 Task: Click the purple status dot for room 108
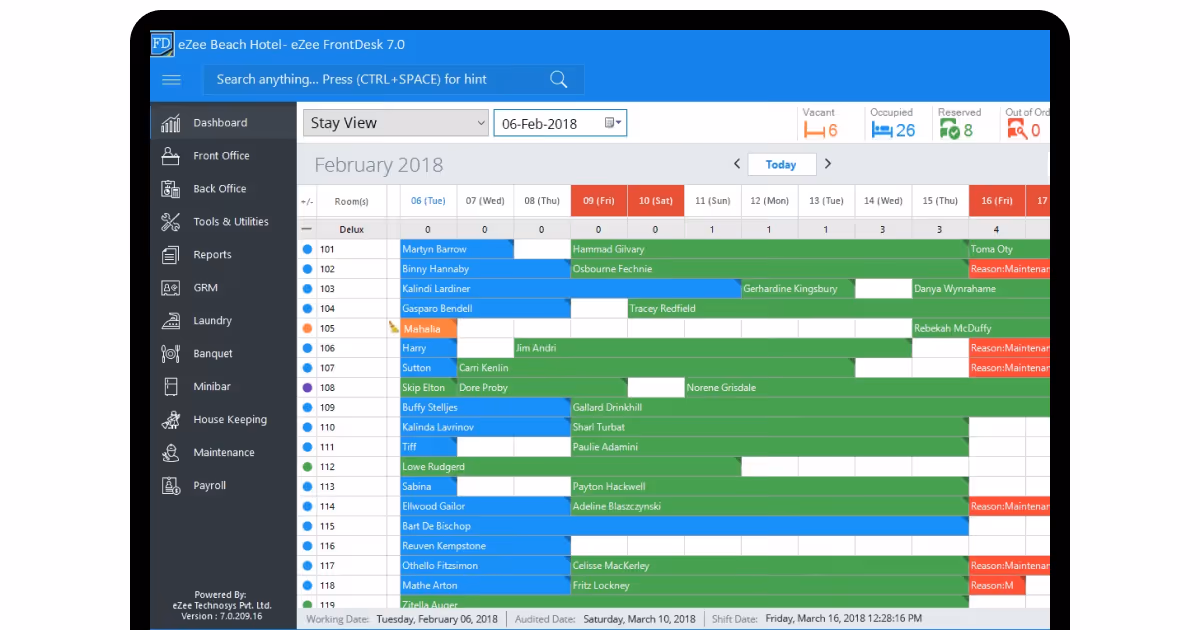307,387
